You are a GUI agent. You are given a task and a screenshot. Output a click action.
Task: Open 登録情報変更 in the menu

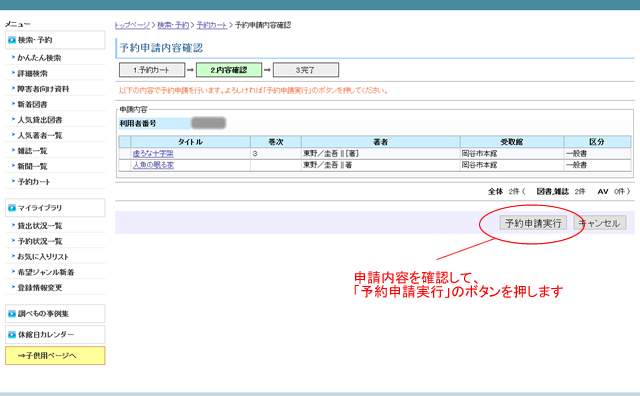[x=40, y=287]
